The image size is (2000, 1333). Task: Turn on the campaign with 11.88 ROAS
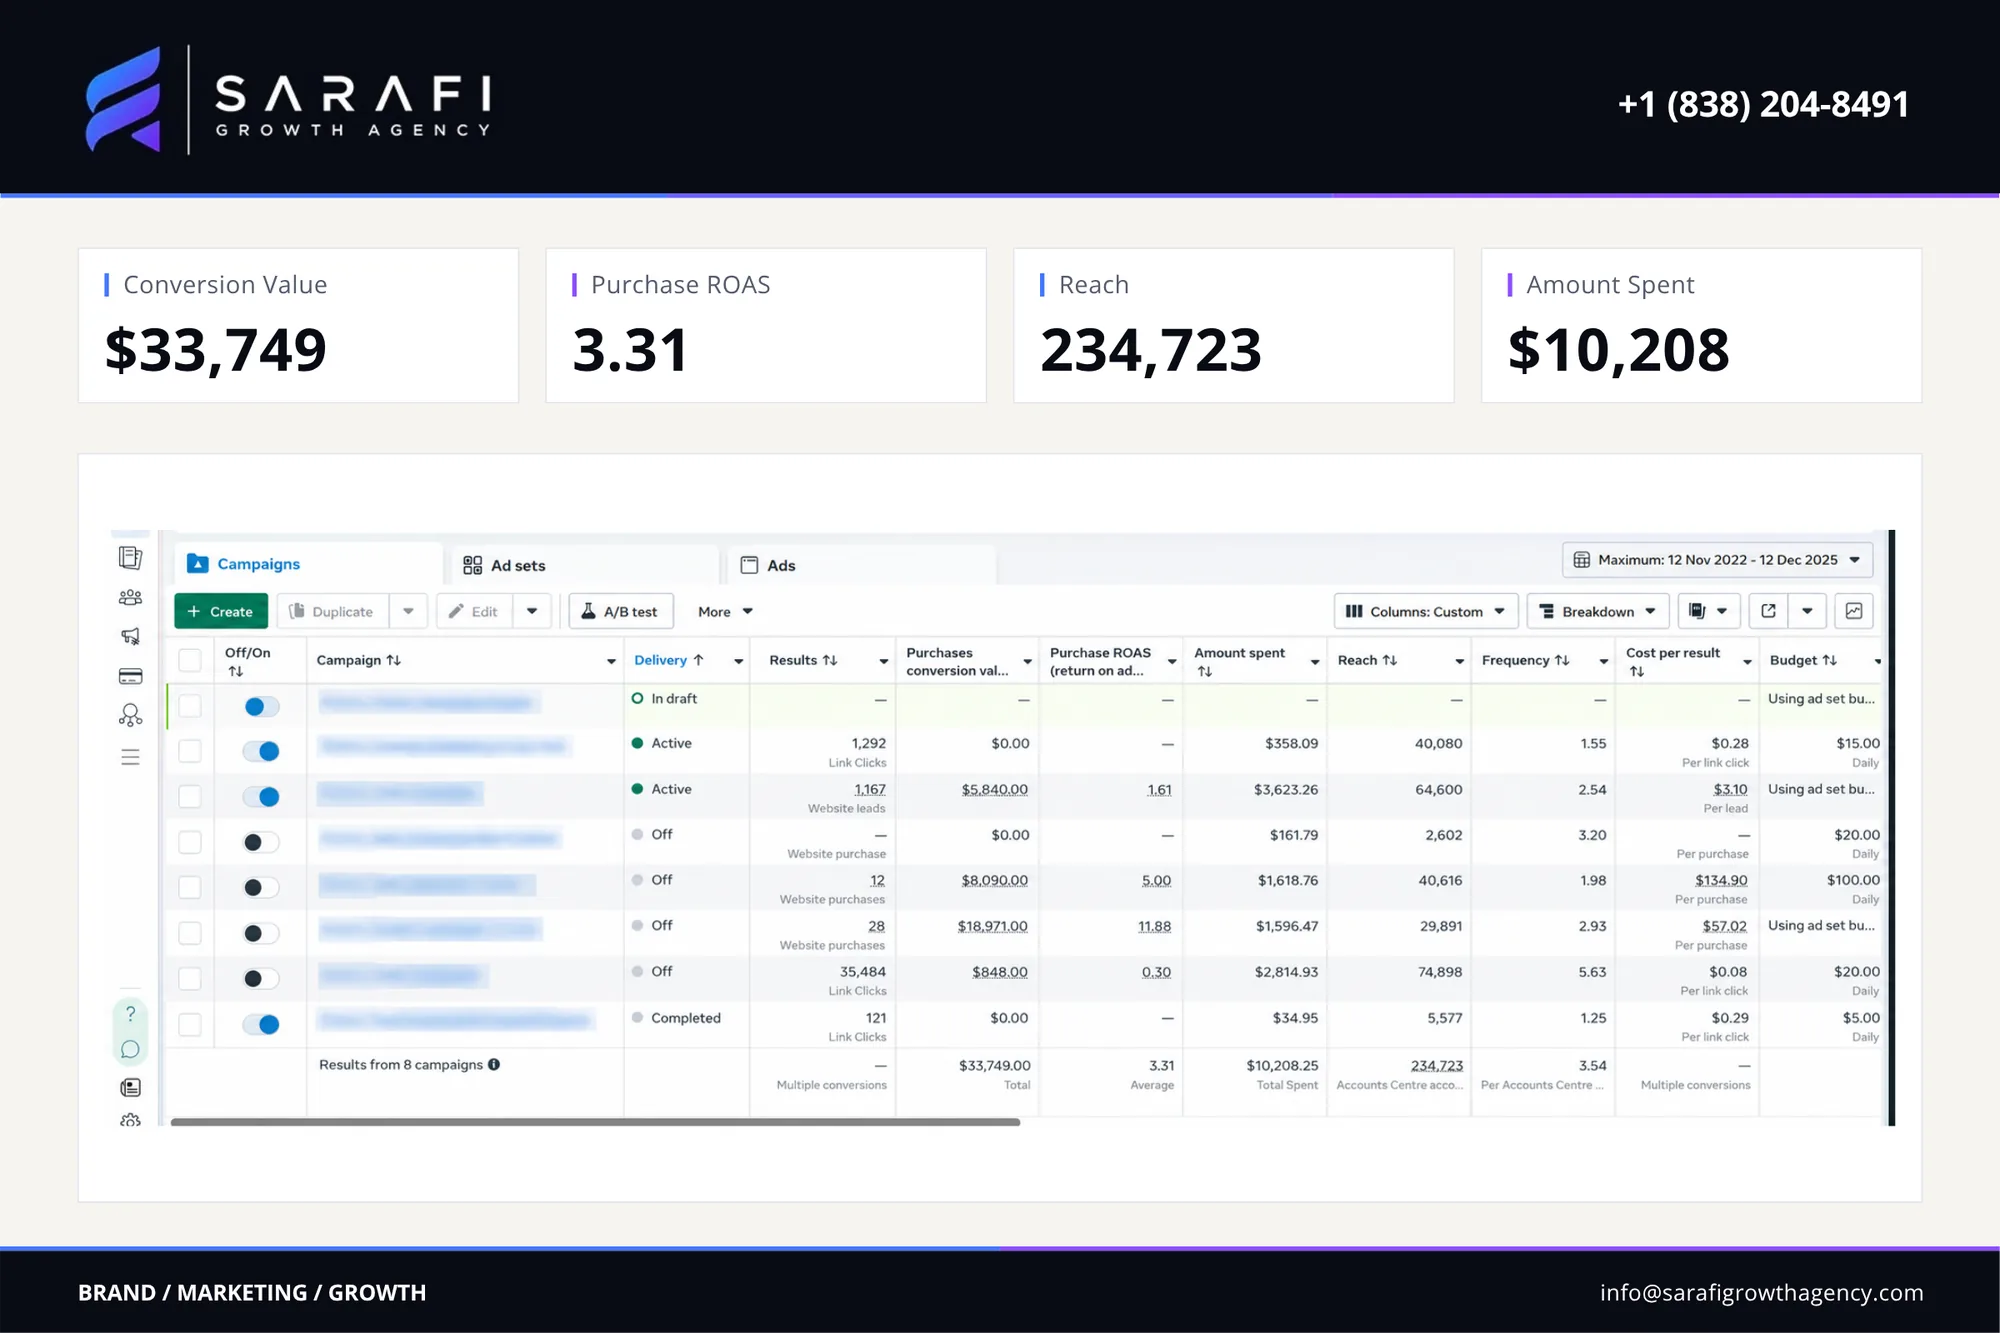tap(261, 933)
